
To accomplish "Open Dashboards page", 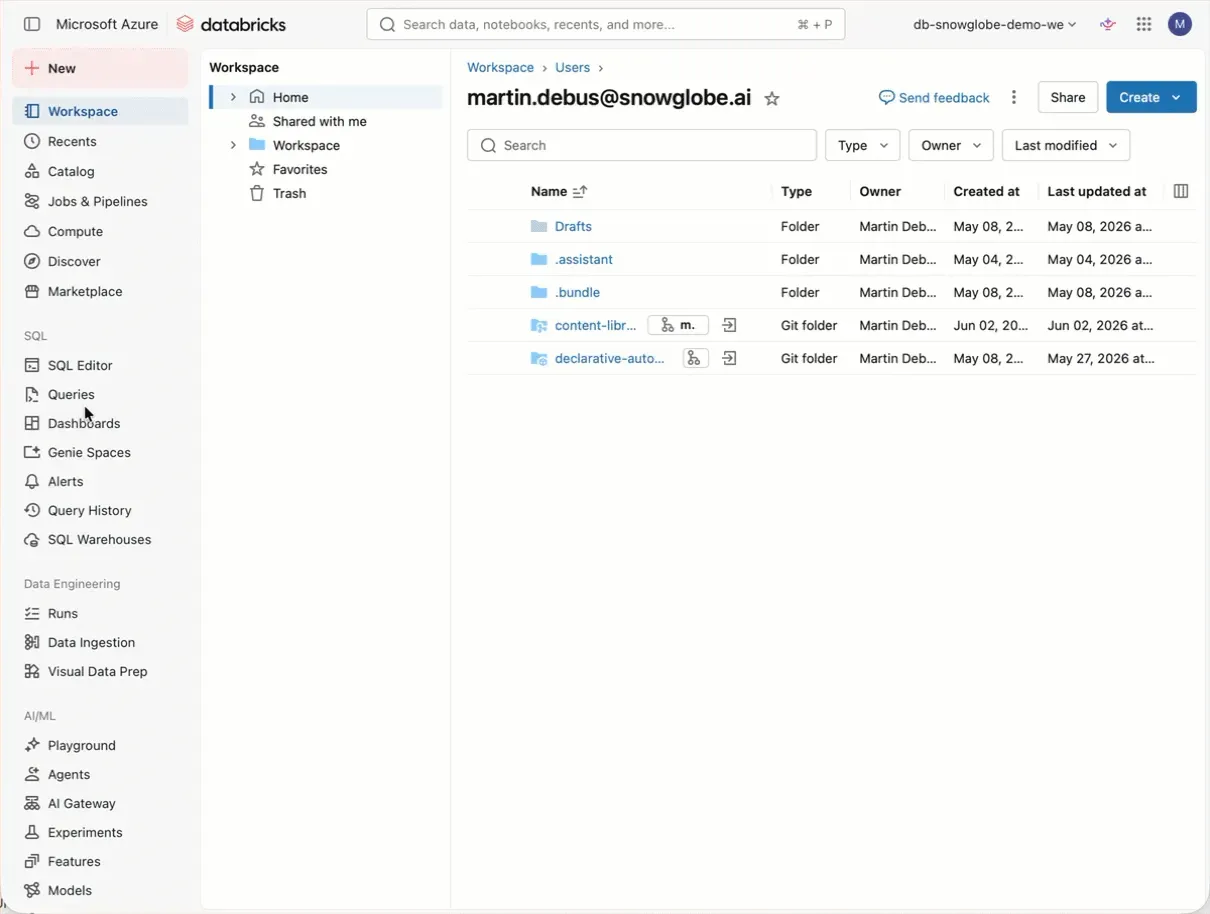I will click(x=100, y=423).
